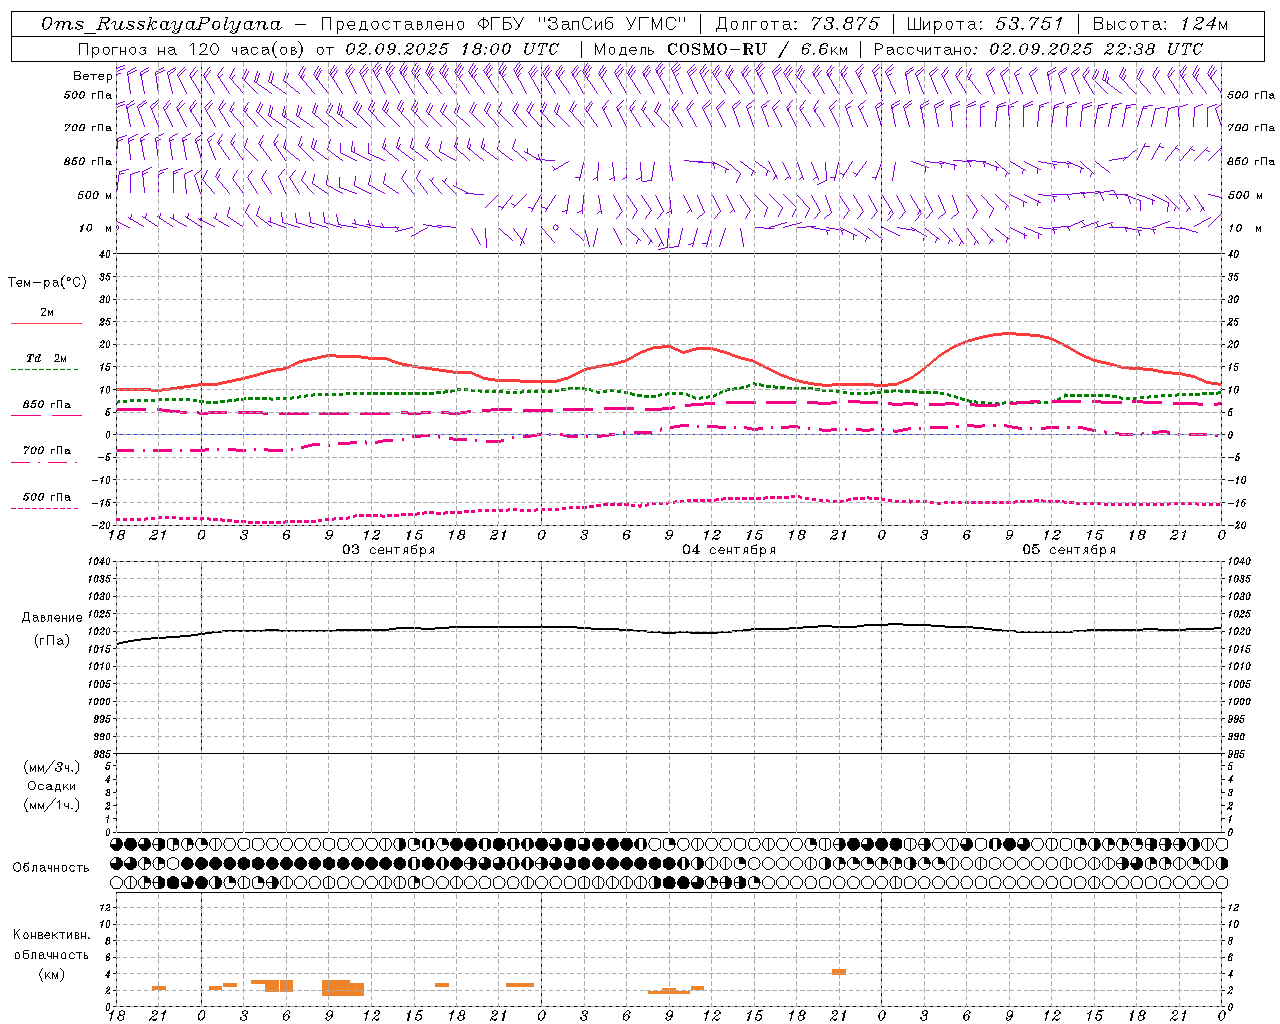Image resolution: width=1280 pixels, height=1024 pixels.
Task: Click the 700 гПа temperature legend entry
Action: click(x=46, y=451)
